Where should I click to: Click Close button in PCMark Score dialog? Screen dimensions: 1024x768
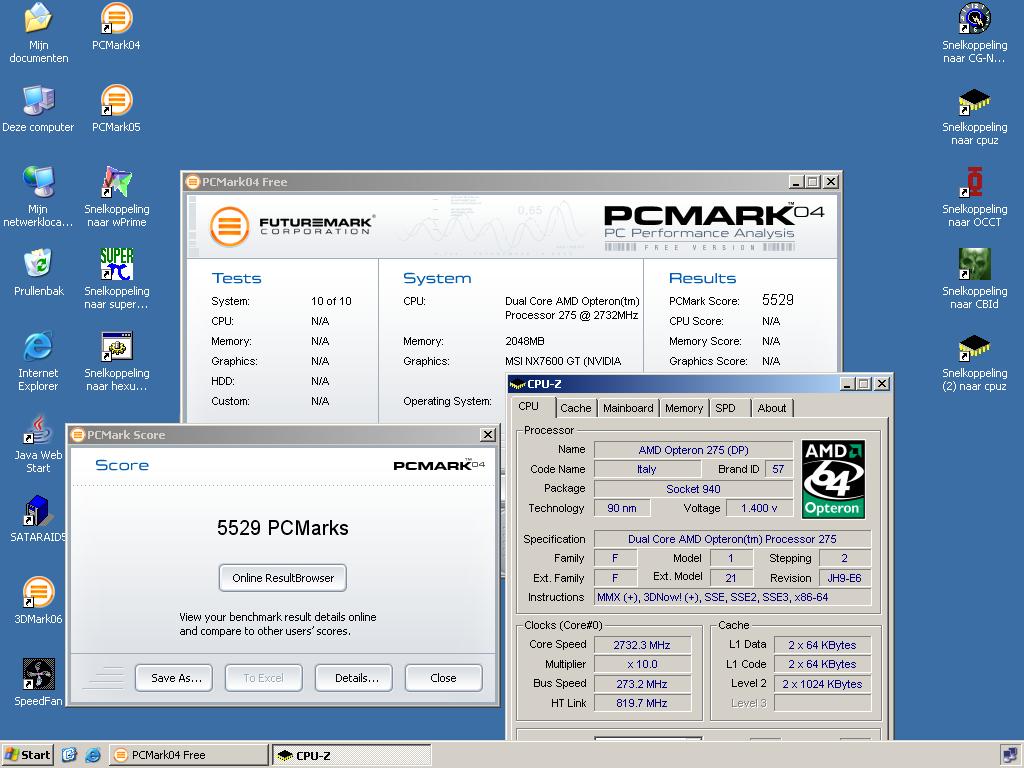[x=443, y=678]
